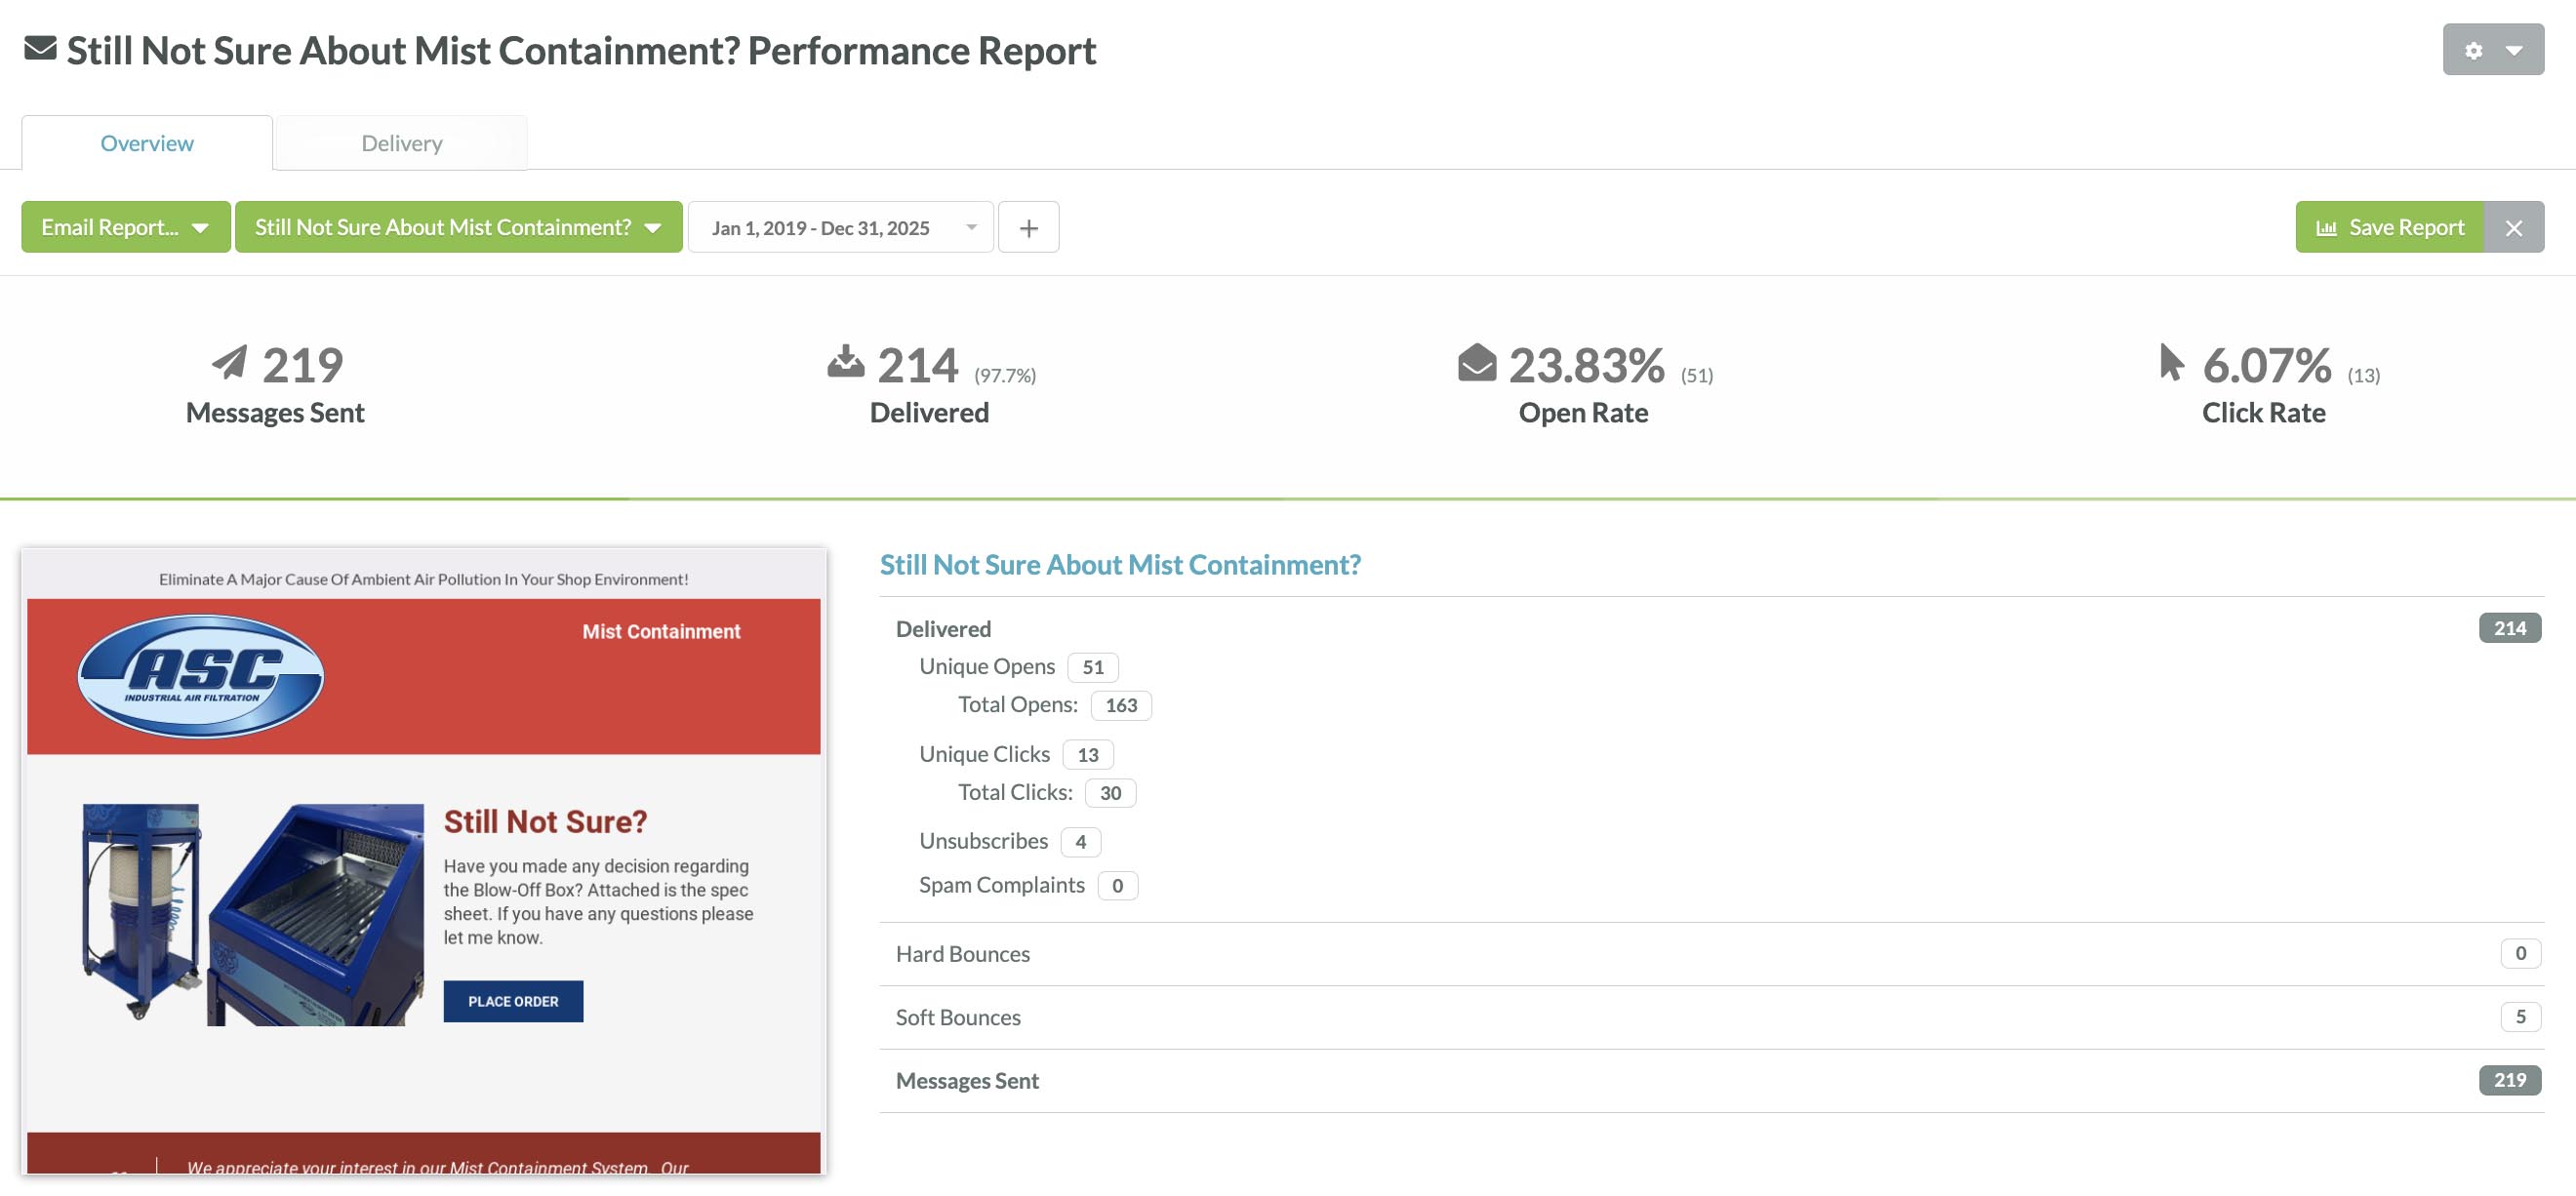
Task: Click the Hard Bounces row label
Action: coord(962,953)
